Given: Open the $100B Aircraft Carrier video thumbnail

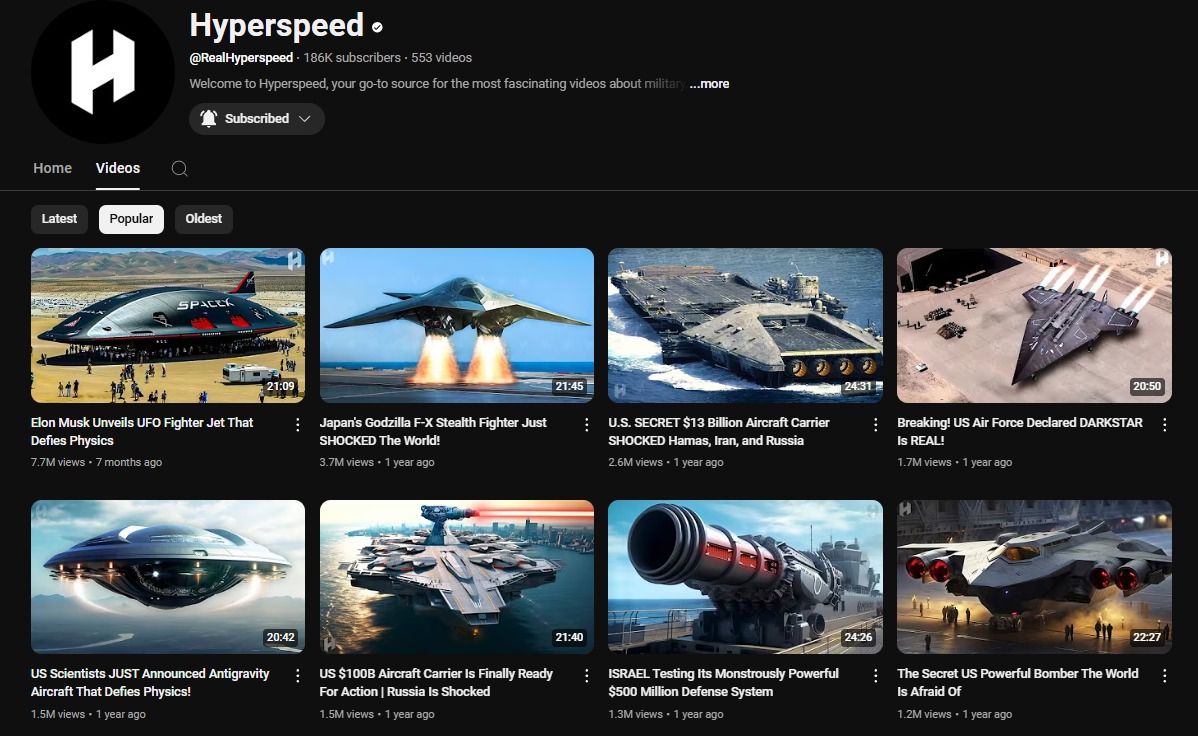Looking at the screenshot, I should click(456, 577).
